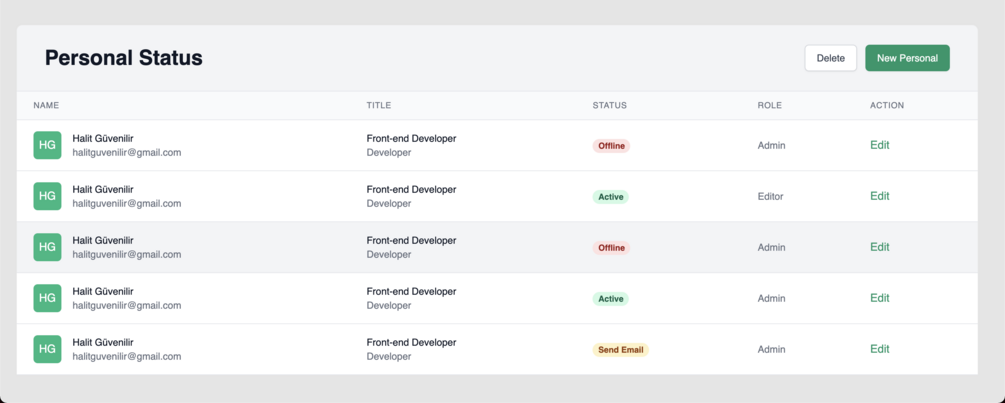Click the Offline badge in the third row
Viewport: 1005px width, 403px height.
pyautogui.click(x=611, y=248)
